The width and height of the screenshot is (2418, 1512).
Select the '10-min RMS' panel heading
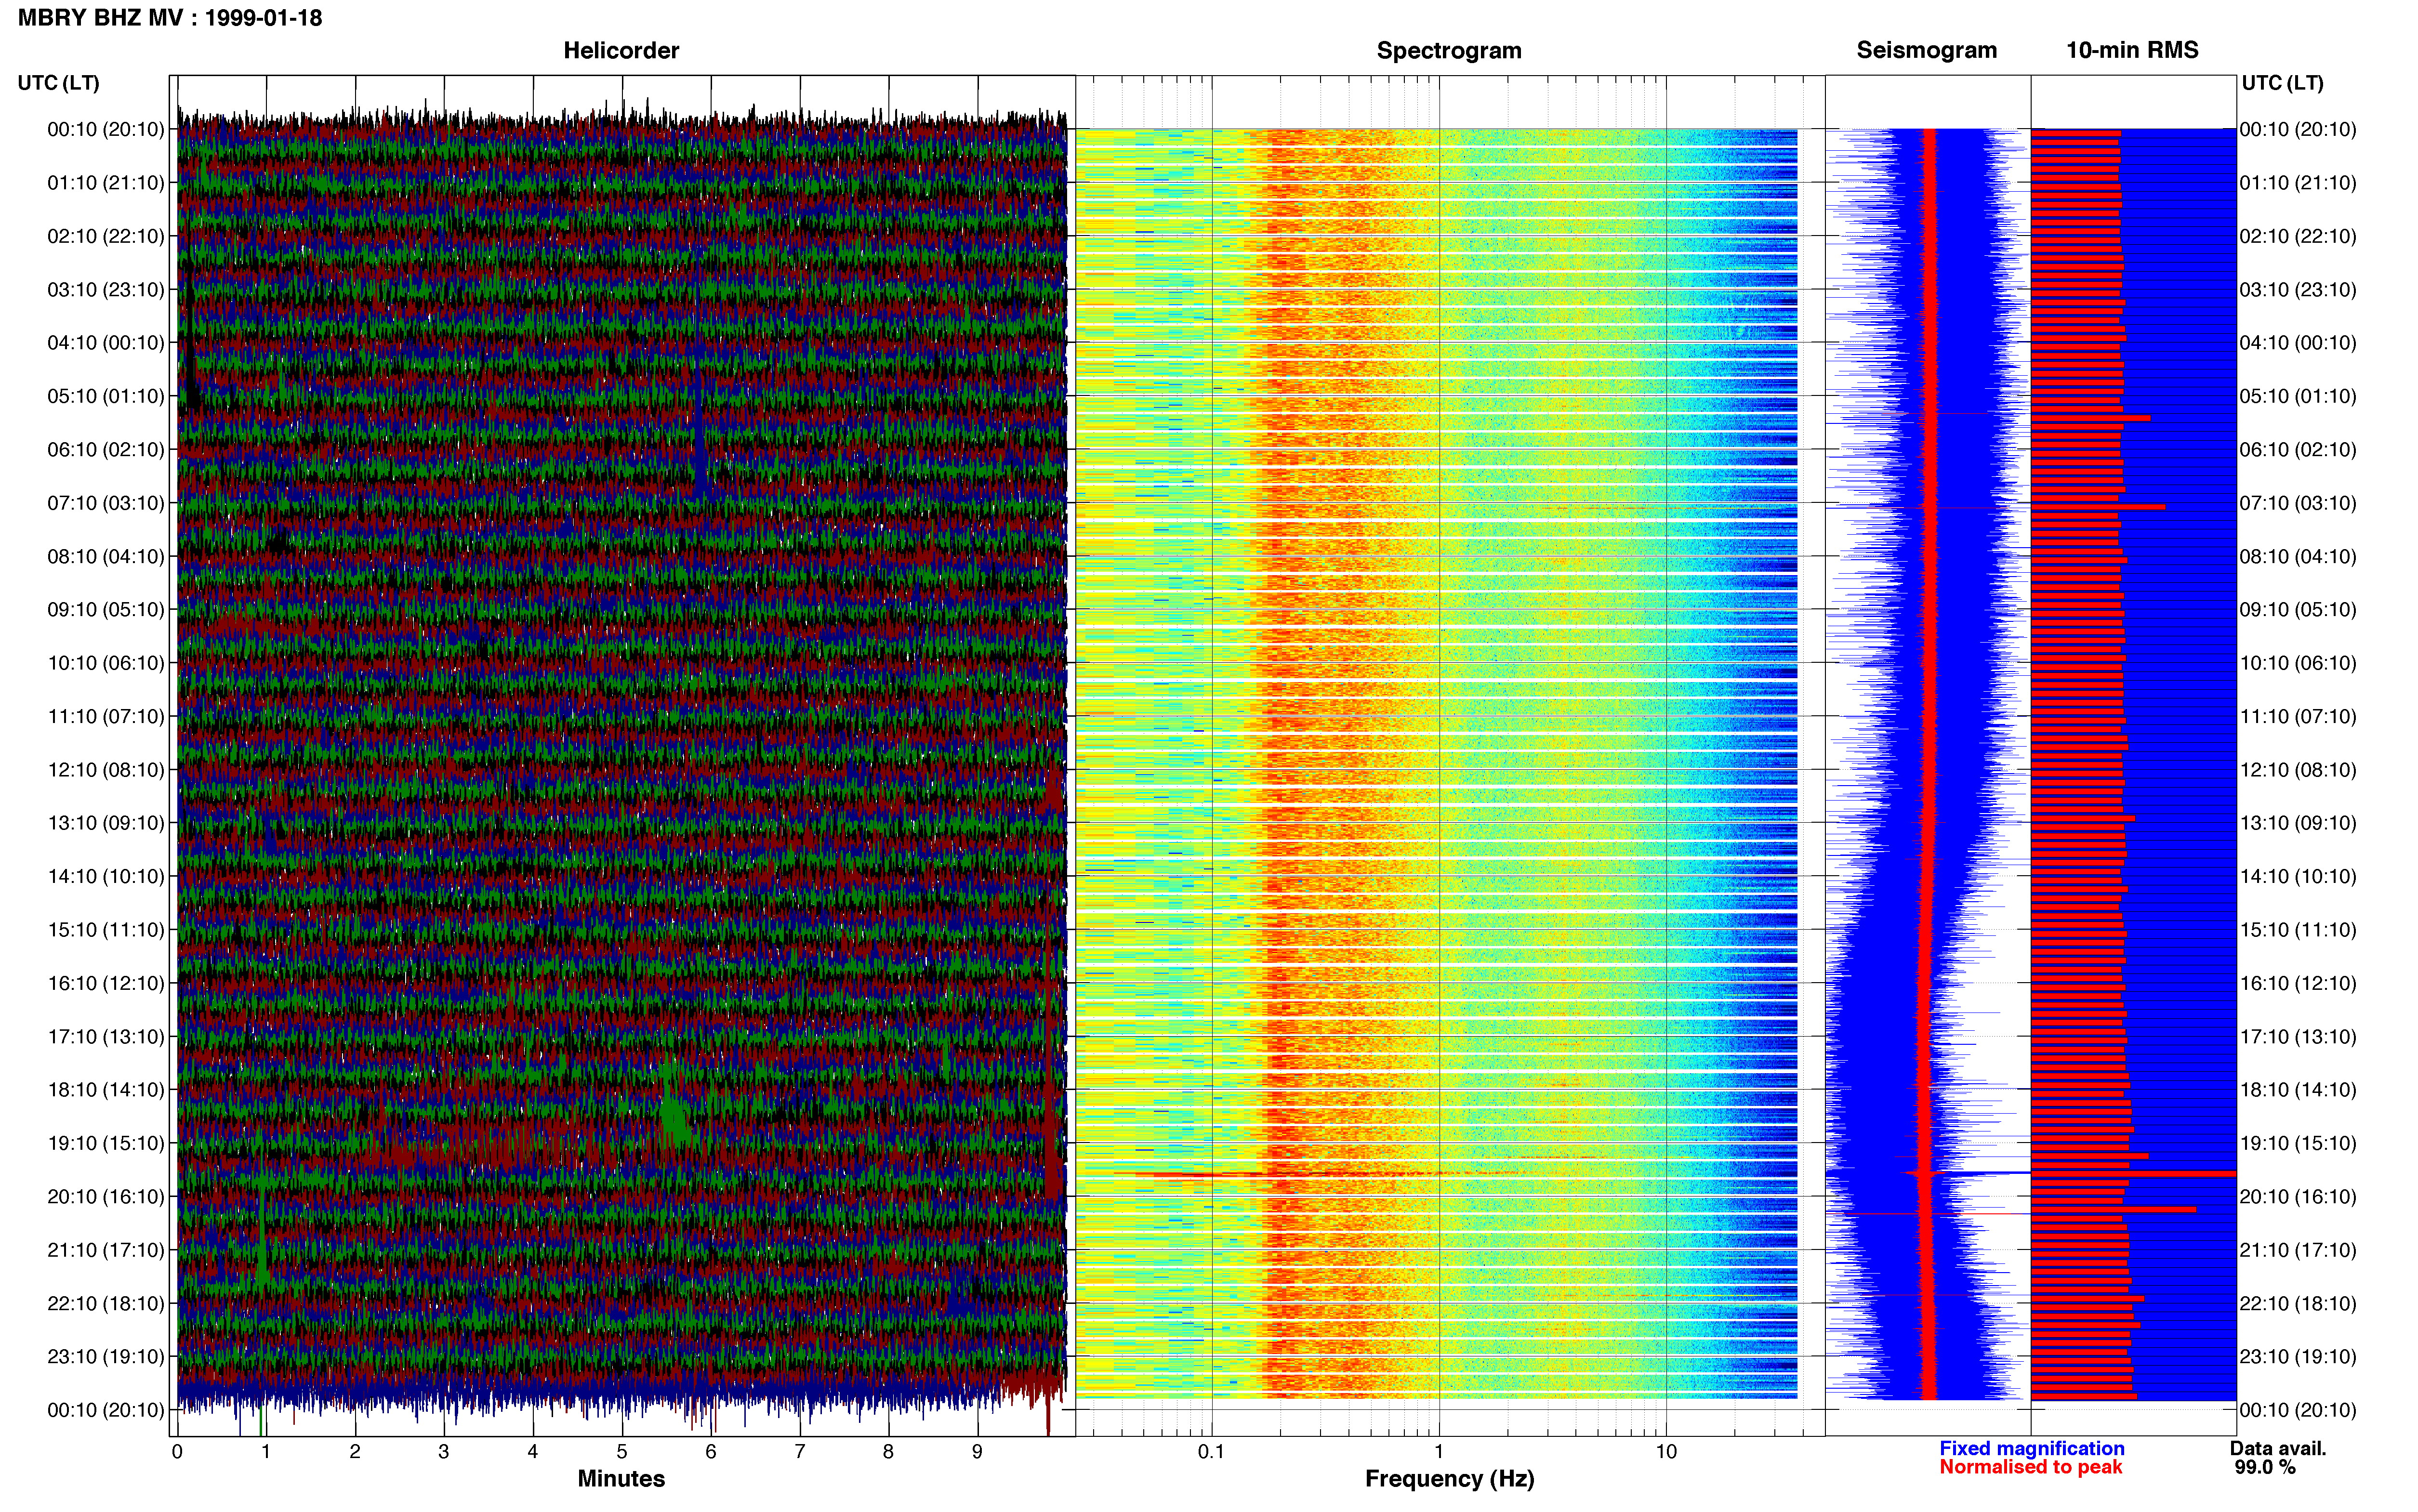pyautogui.click(x=2132, y=50)
